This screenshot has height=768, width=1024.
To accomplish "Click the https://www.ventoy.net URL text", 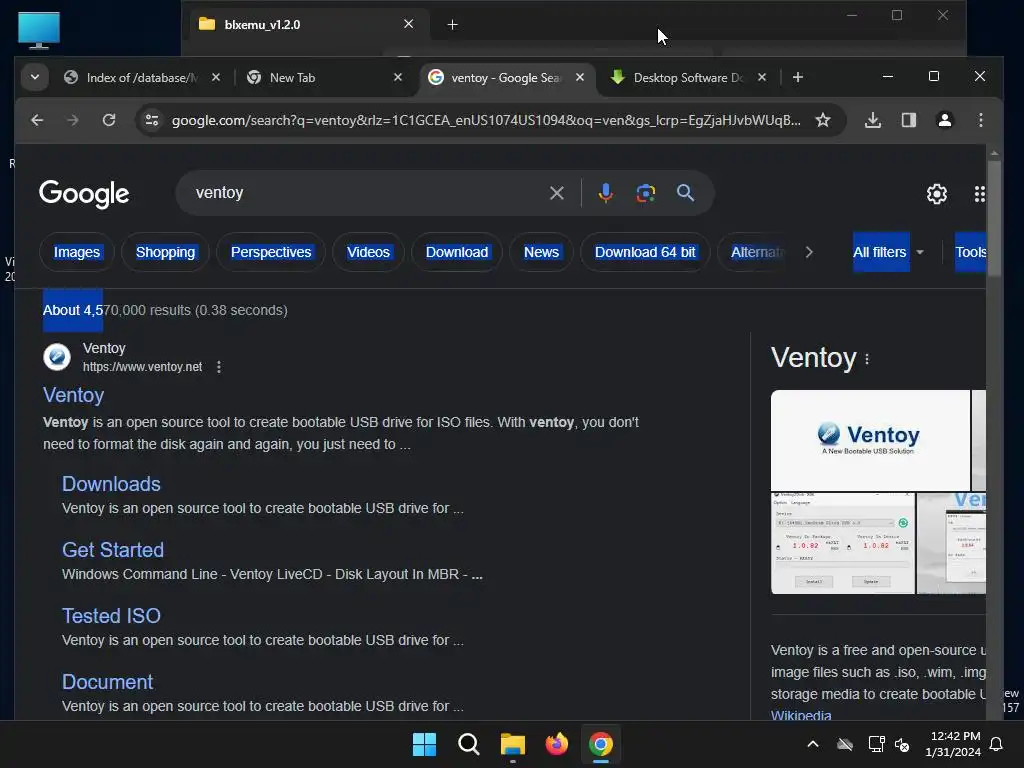I will point(142,367).
